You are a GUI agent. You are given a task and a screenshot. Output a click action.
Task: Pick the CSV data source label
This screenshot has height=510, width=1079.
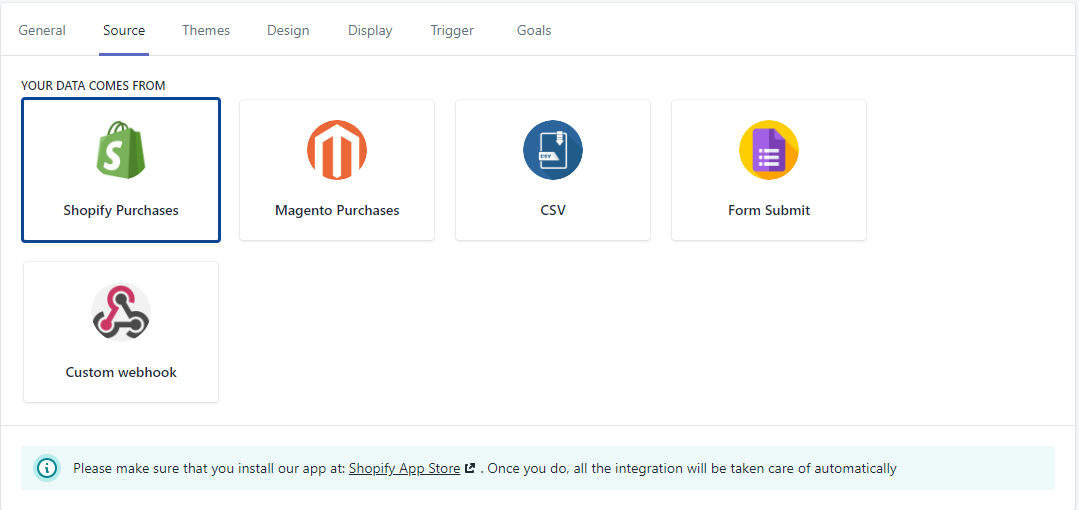point(553,211)
